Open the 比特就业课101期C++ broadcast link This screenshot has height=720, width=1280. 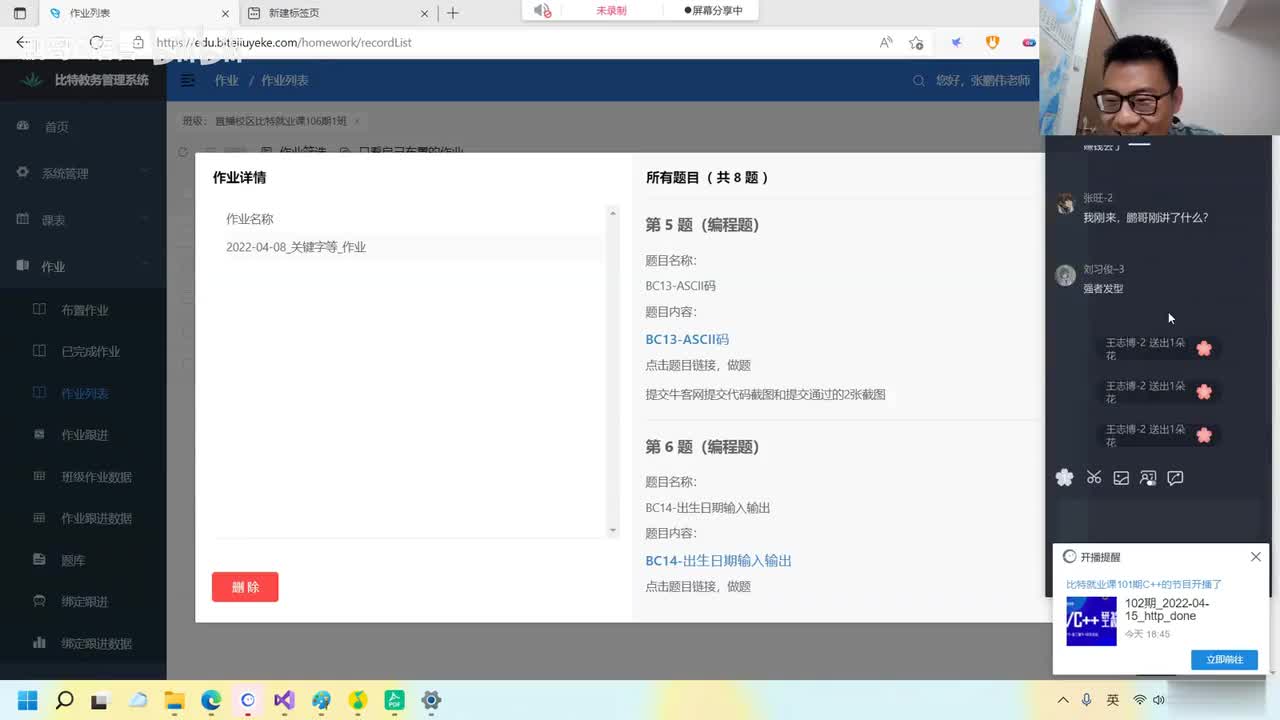pyautogui.click(x=1144, y=584)
